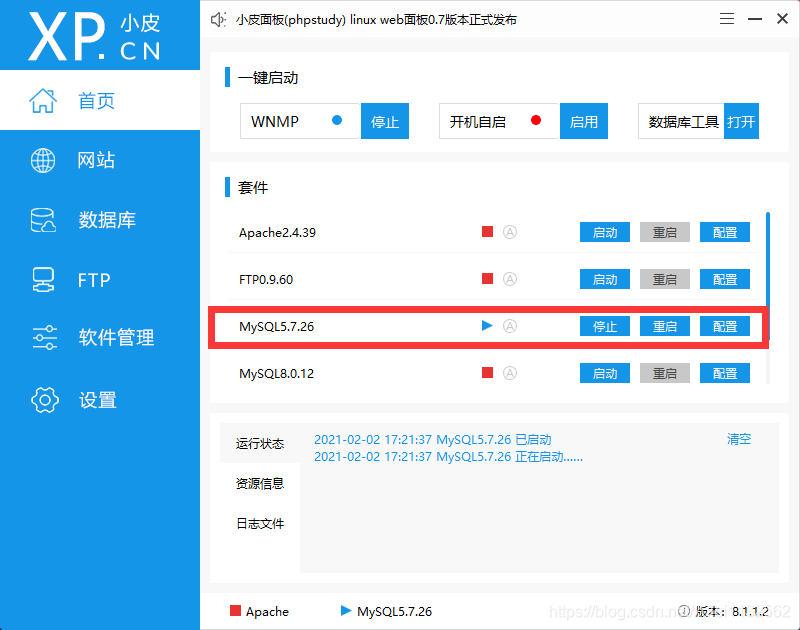Click MySQL5.7.26 status in bottom bar
This screenshot has height=630, width=800.
386,611
